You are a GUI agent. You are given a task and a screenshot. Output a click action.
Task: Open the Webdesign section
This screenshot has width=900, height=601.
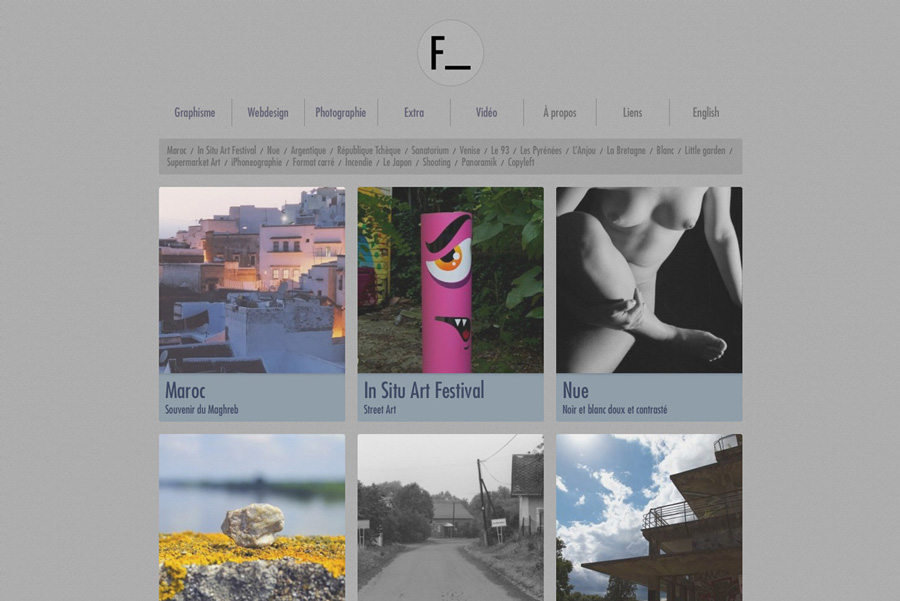pos(267,113)
